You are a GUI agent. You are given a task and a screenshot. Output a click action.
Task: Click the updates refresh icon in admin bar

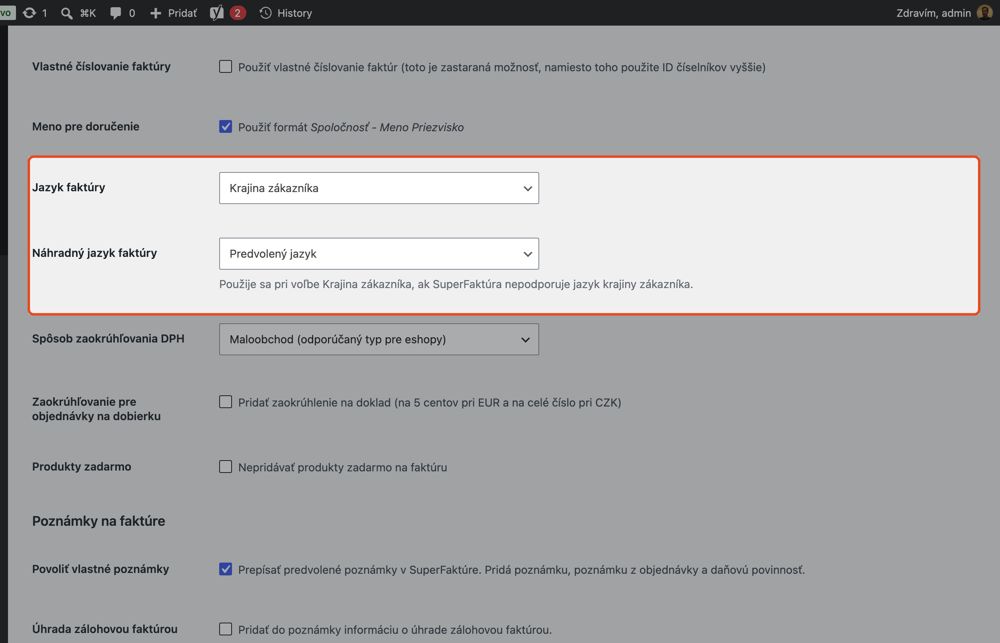[x=29, y=13]
